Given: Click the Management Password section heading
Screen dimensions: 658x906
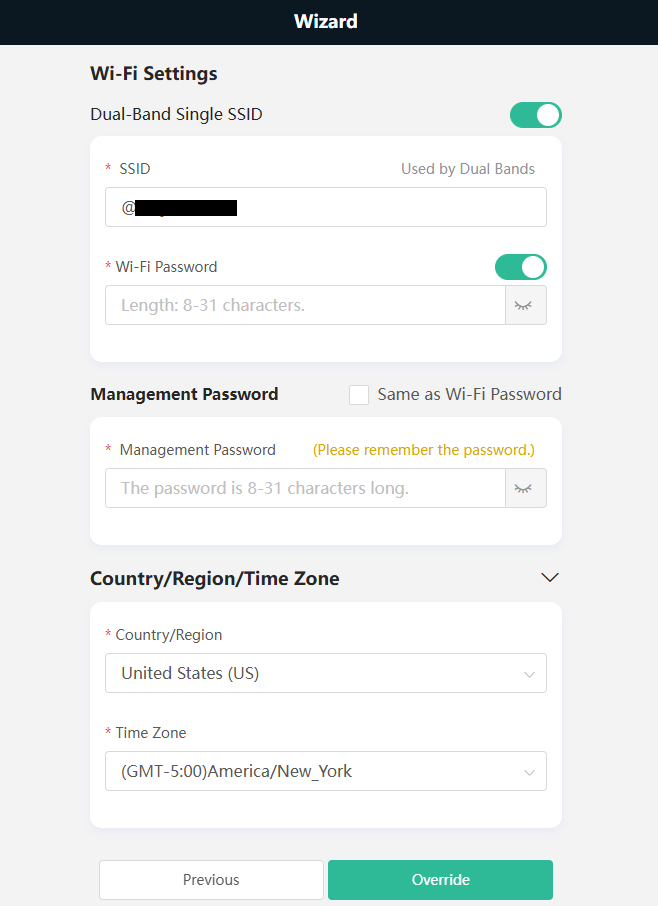Looking at the screenshot, I should click(184, 394).
